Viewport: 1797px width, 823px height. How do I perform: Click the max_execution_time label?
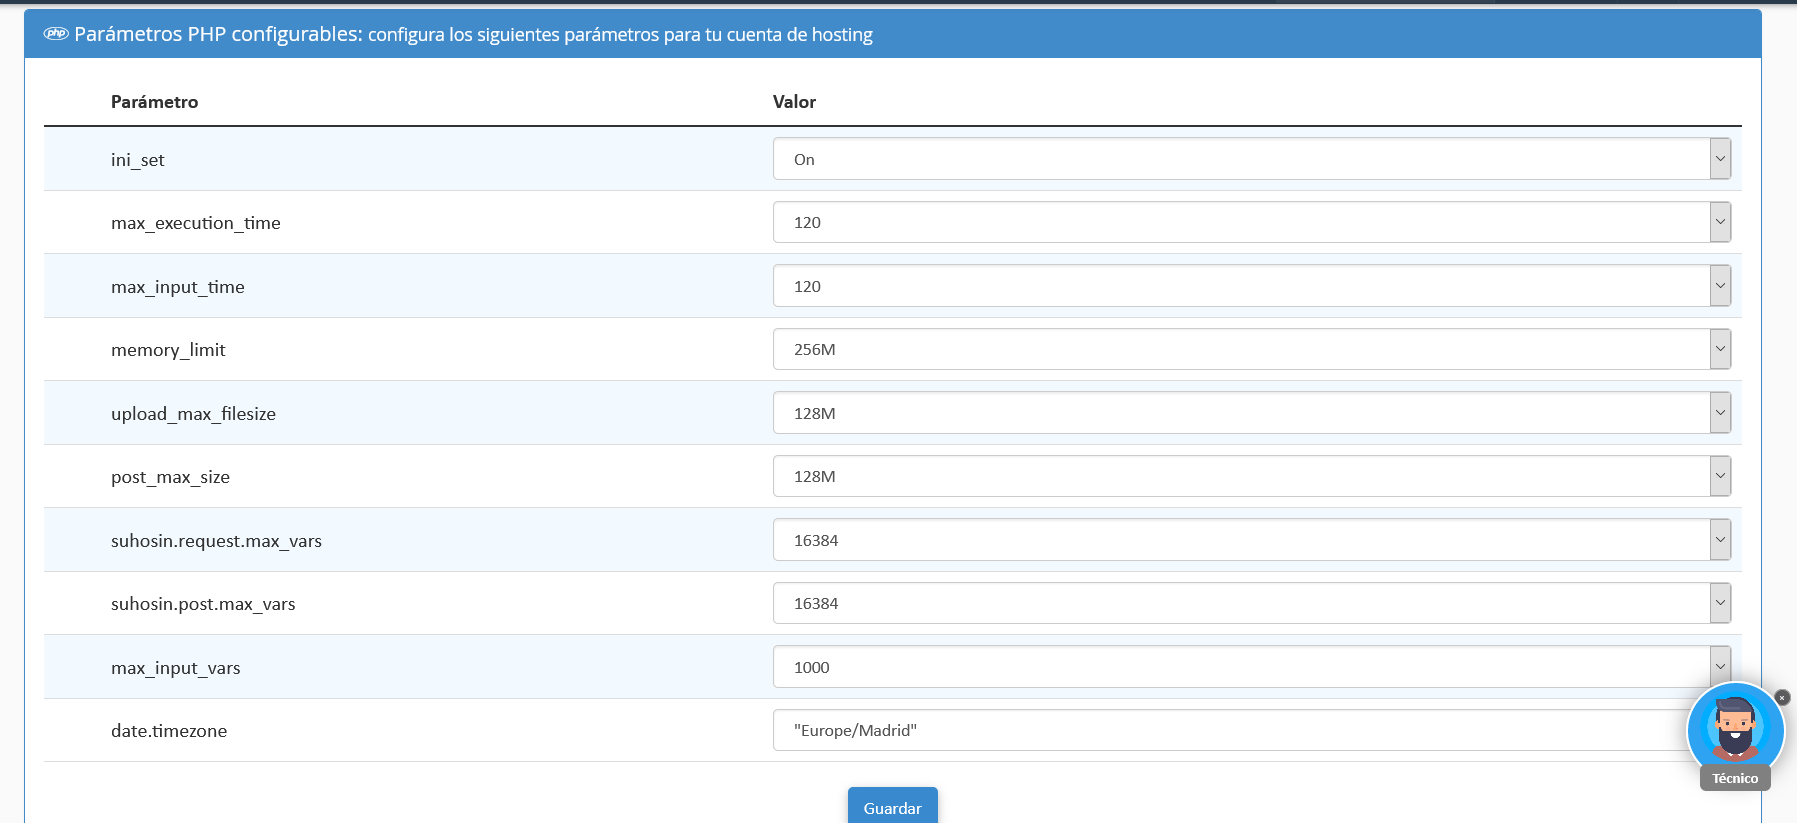click(196, 223)
